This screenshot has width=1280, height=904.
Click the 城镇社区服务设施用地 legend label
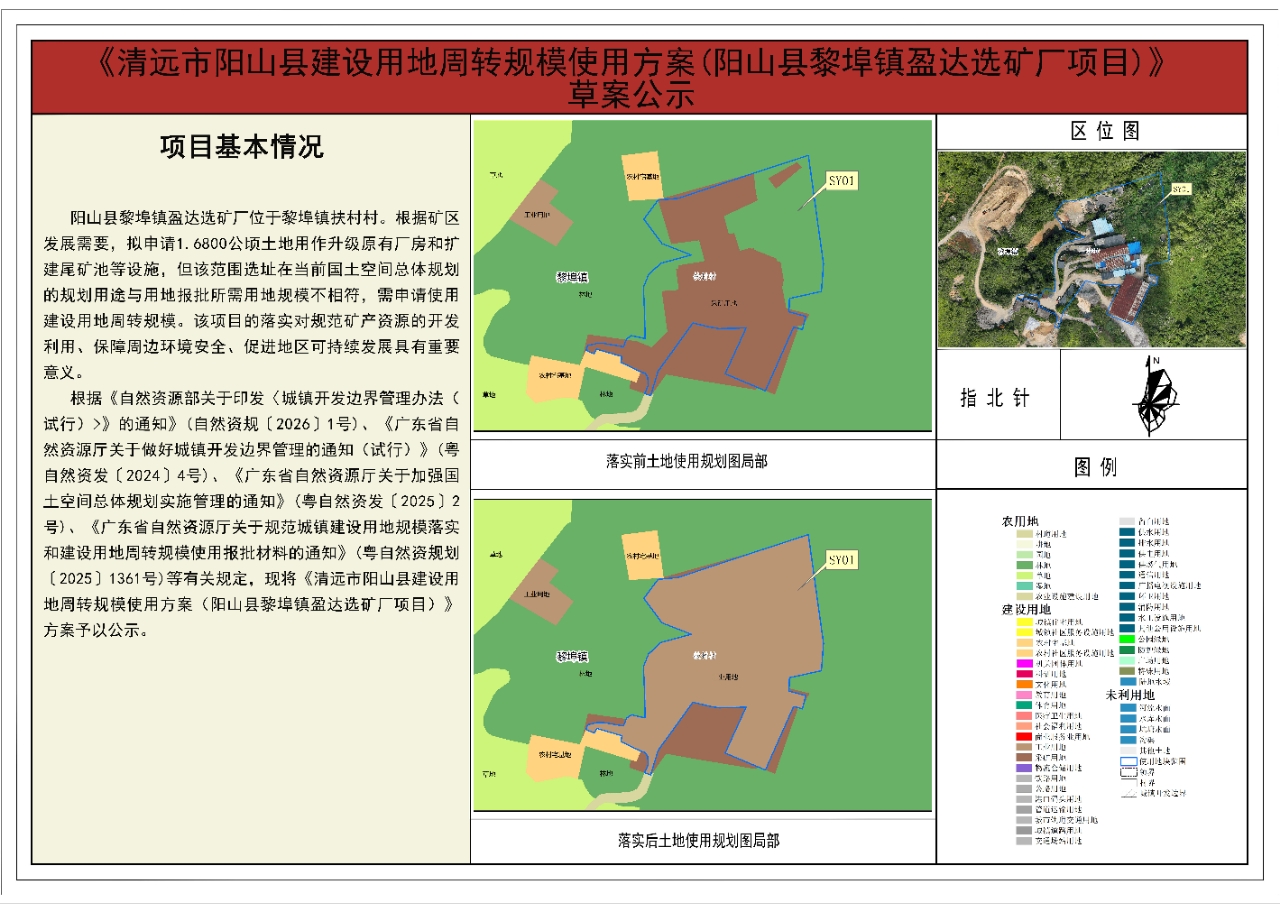pyautogui.click(x=1075, y=632)
